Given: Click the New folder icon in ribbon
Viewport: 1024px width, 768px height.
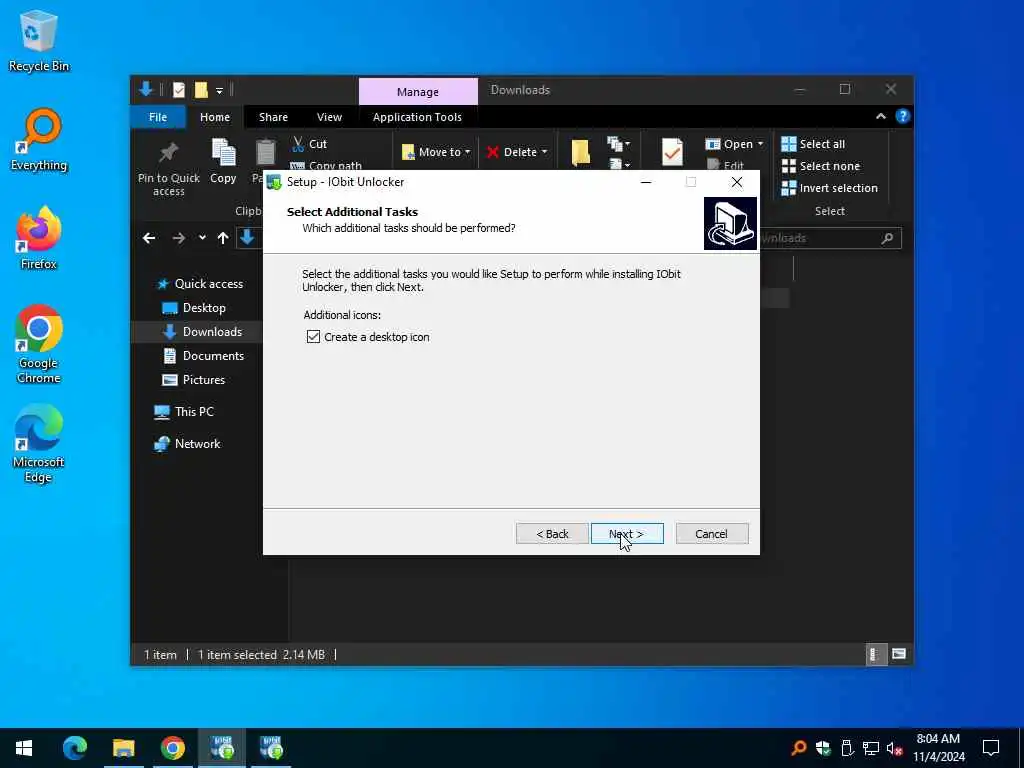Looking at the screenshot, I should 581,153.
